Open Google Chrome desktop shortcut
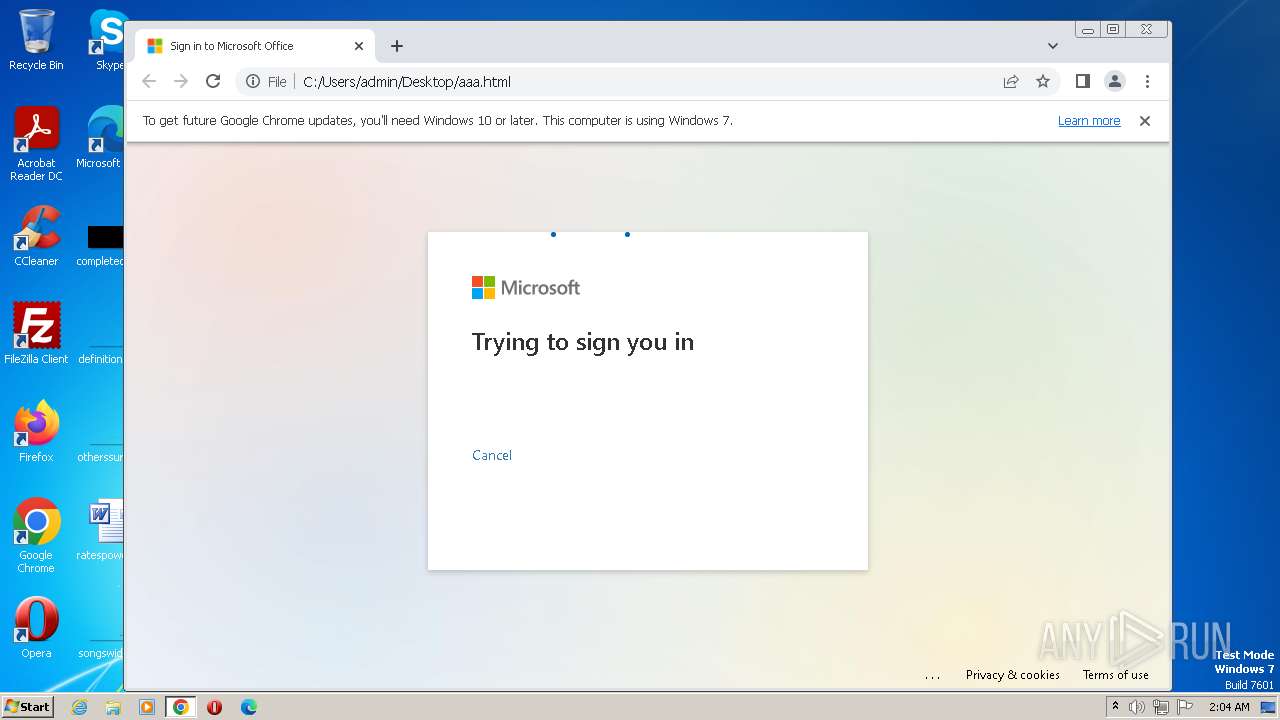This screenshot has width=1280, height=720. coord(36,536)
